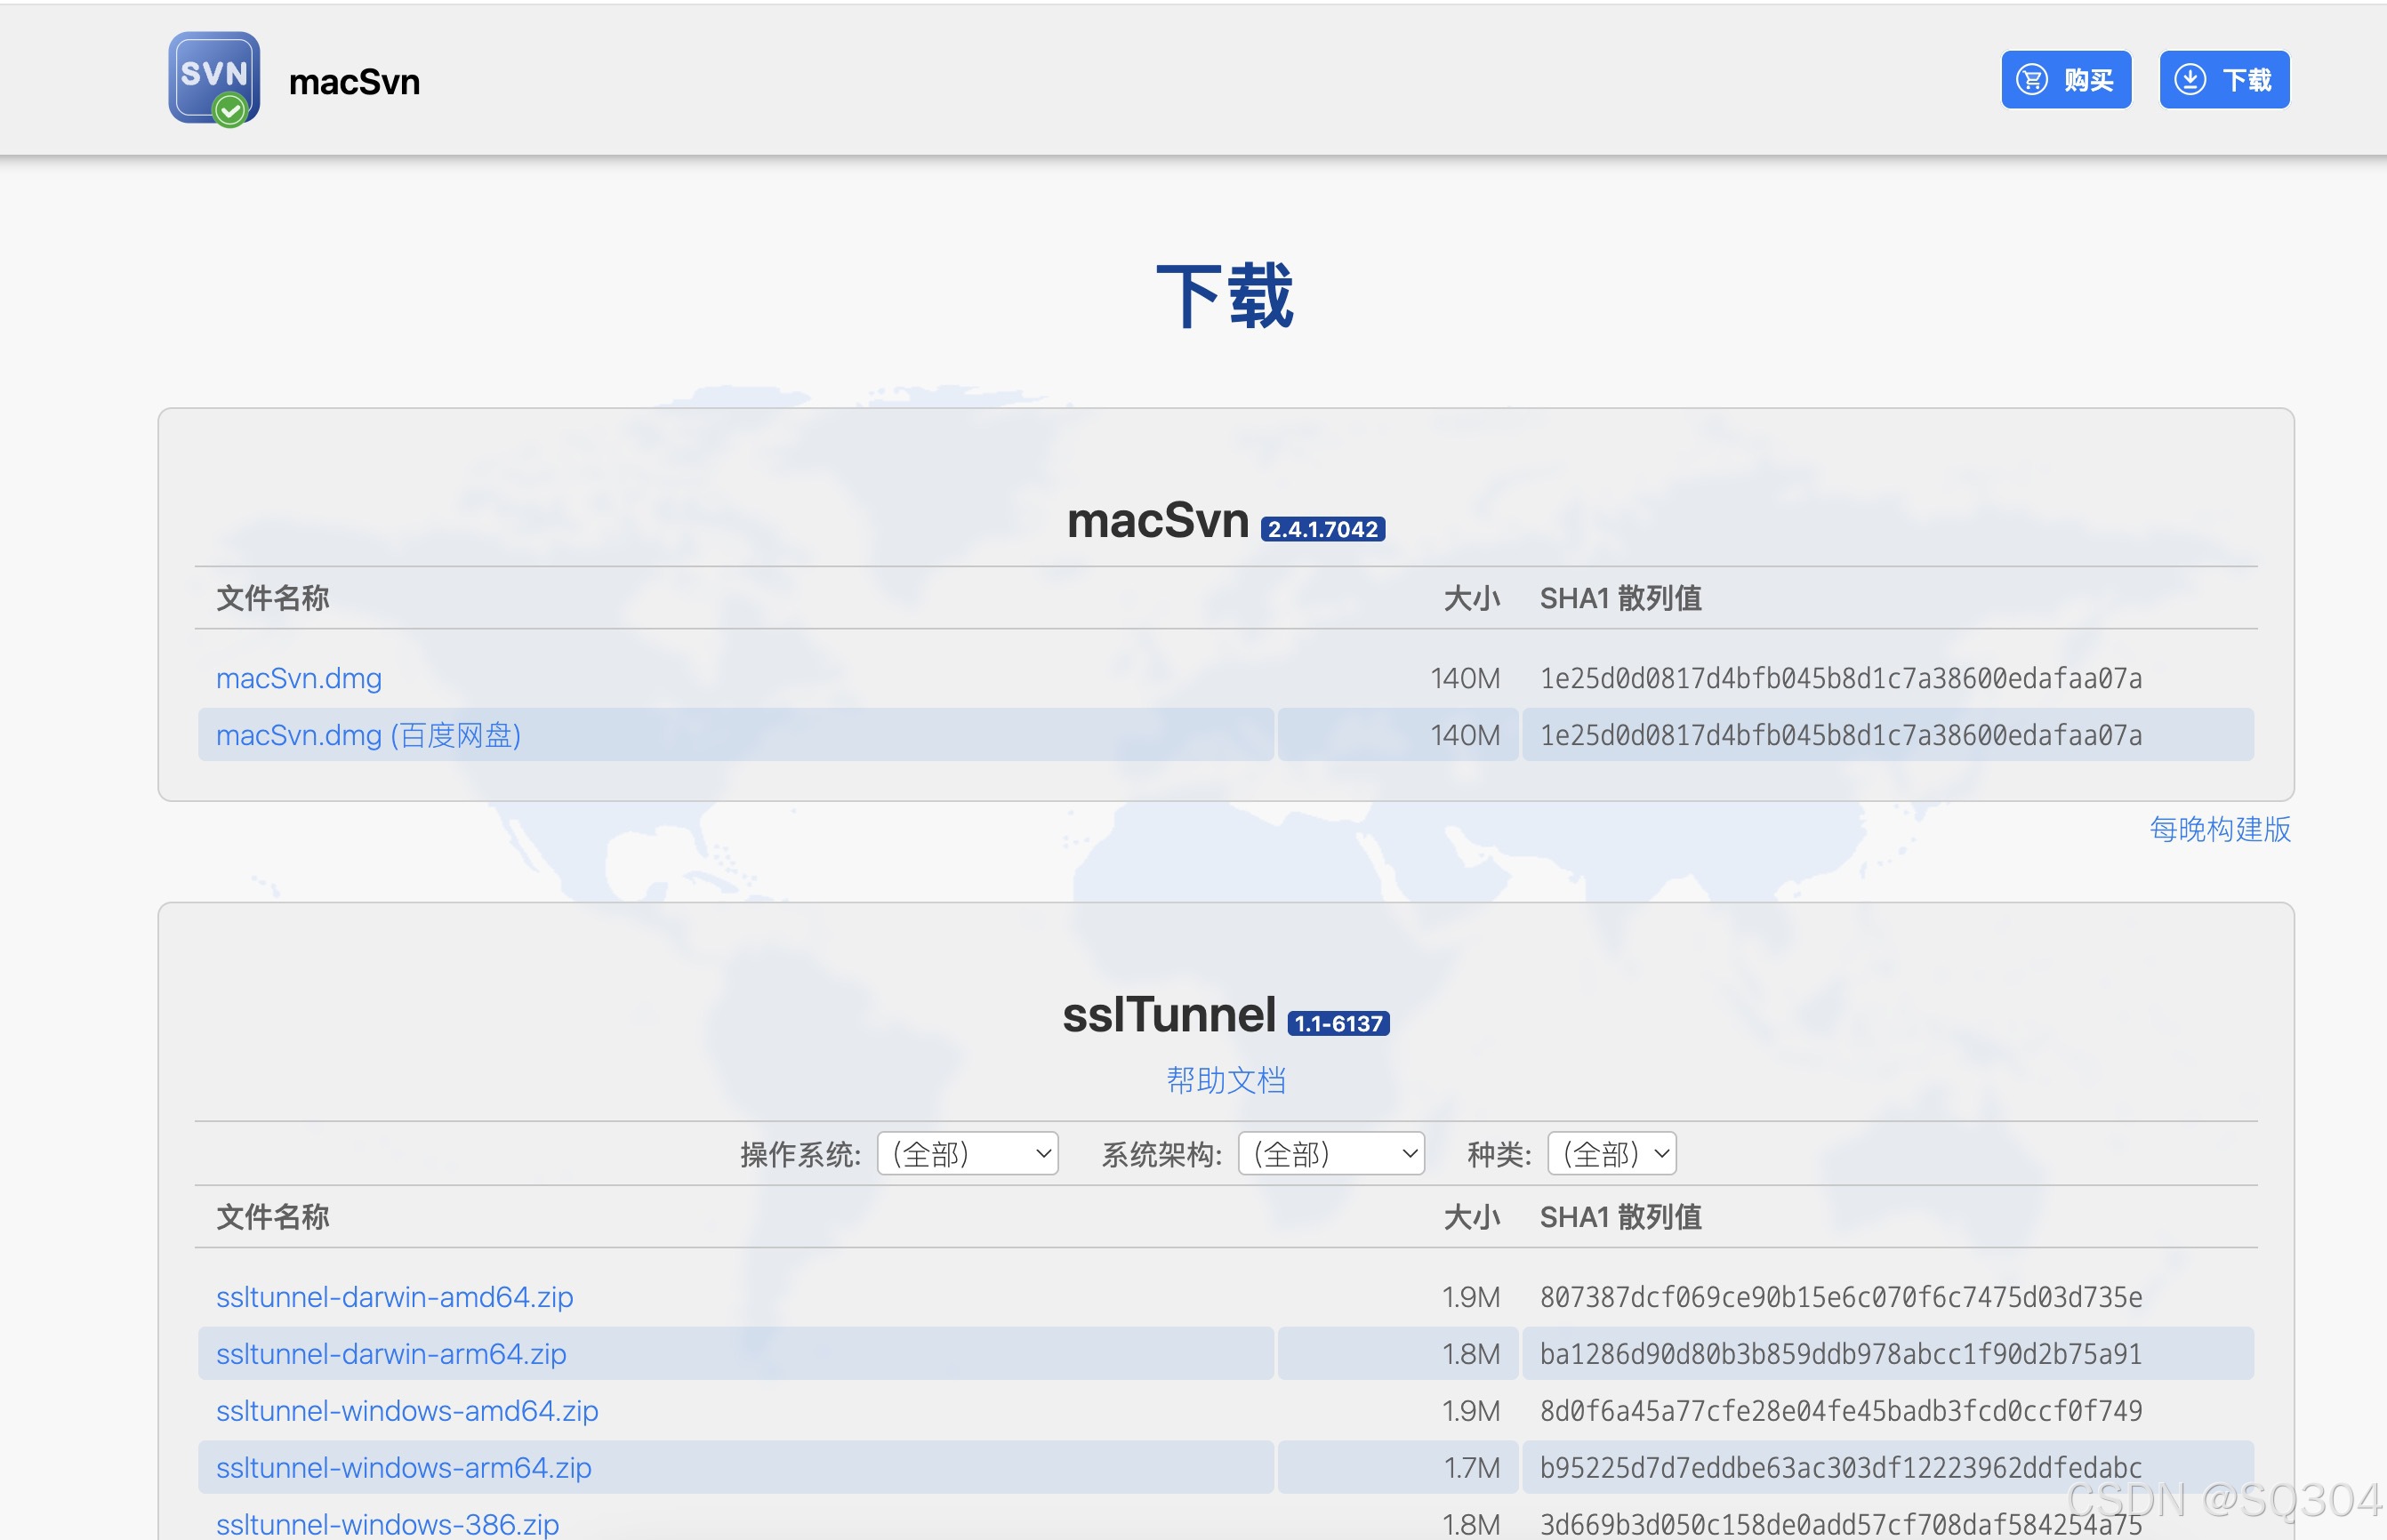Image resolution: width=2387 pixels, height=1540 pixels.
Task: Download ssltunnel-windows-386.zip
Action: pyautogui.click(x=387, y=1524)
